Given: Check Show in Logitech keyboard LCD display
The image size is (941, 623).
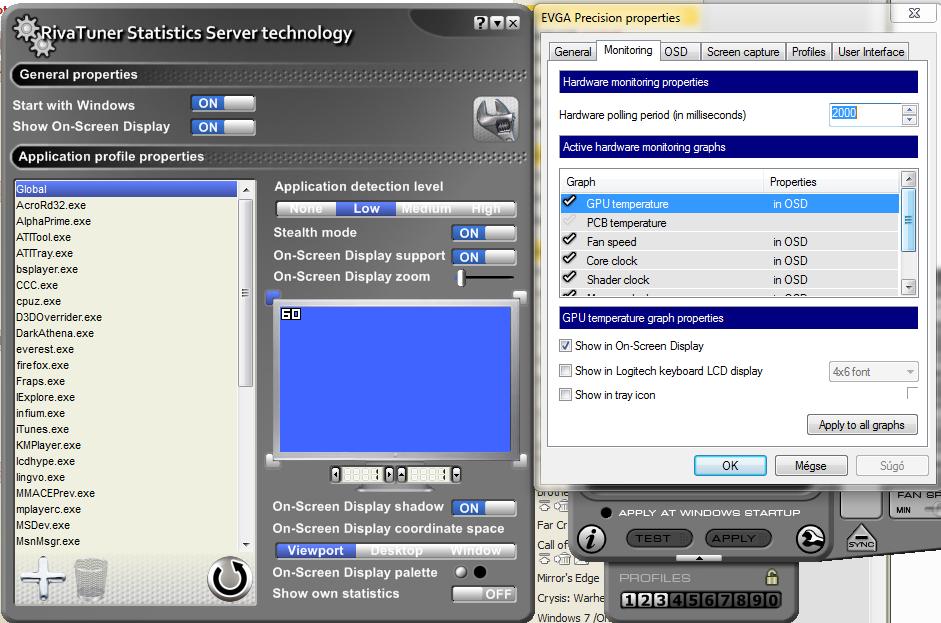Looking at the screenshot, I should (565, 371).
